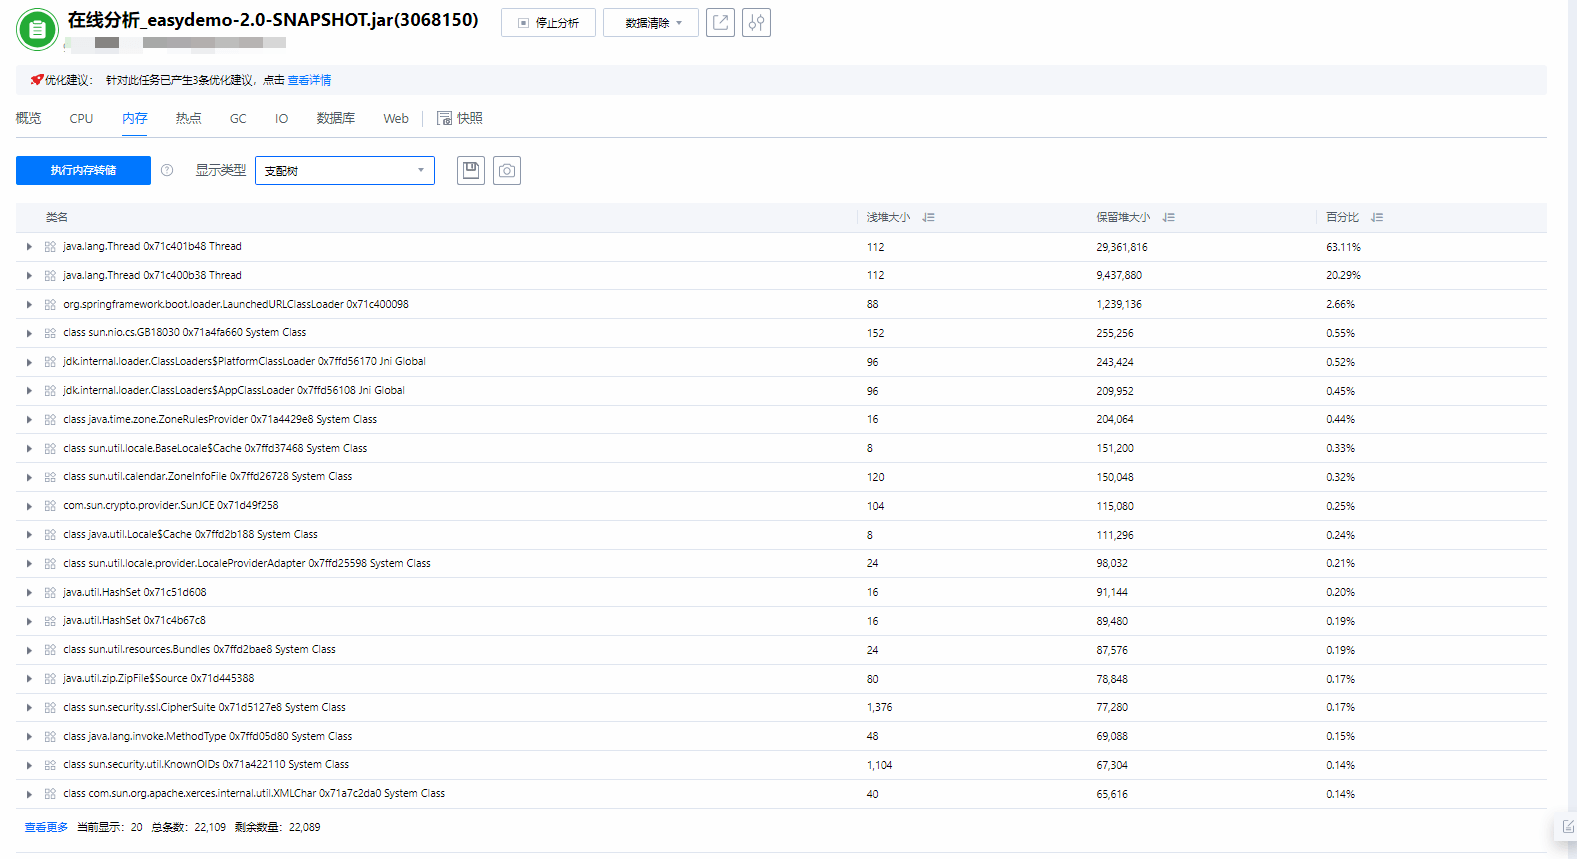Click object icon of Bundles row
The width and height of the screenshot is (1577, 859).
[50, 650]
